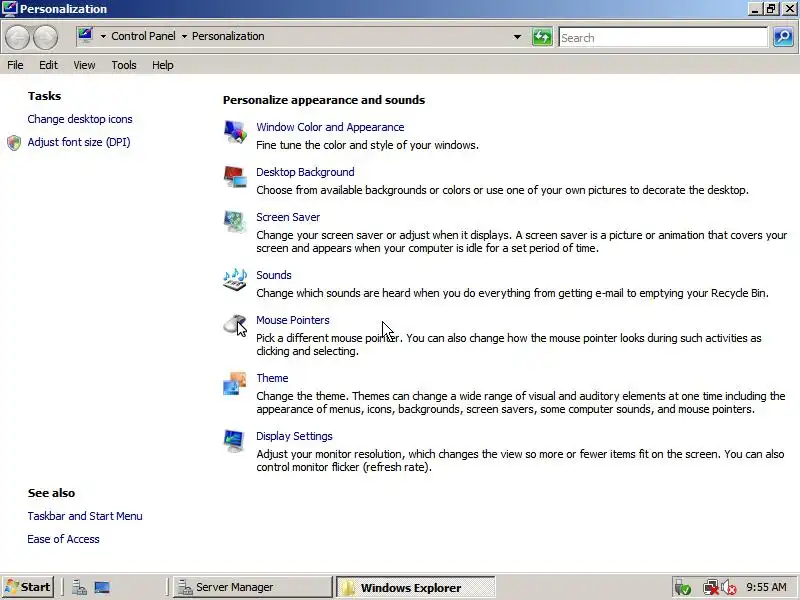This screenshot has width=800, height=600.
Task: Click in the Search input field
Action: click(x=663, y=37)
